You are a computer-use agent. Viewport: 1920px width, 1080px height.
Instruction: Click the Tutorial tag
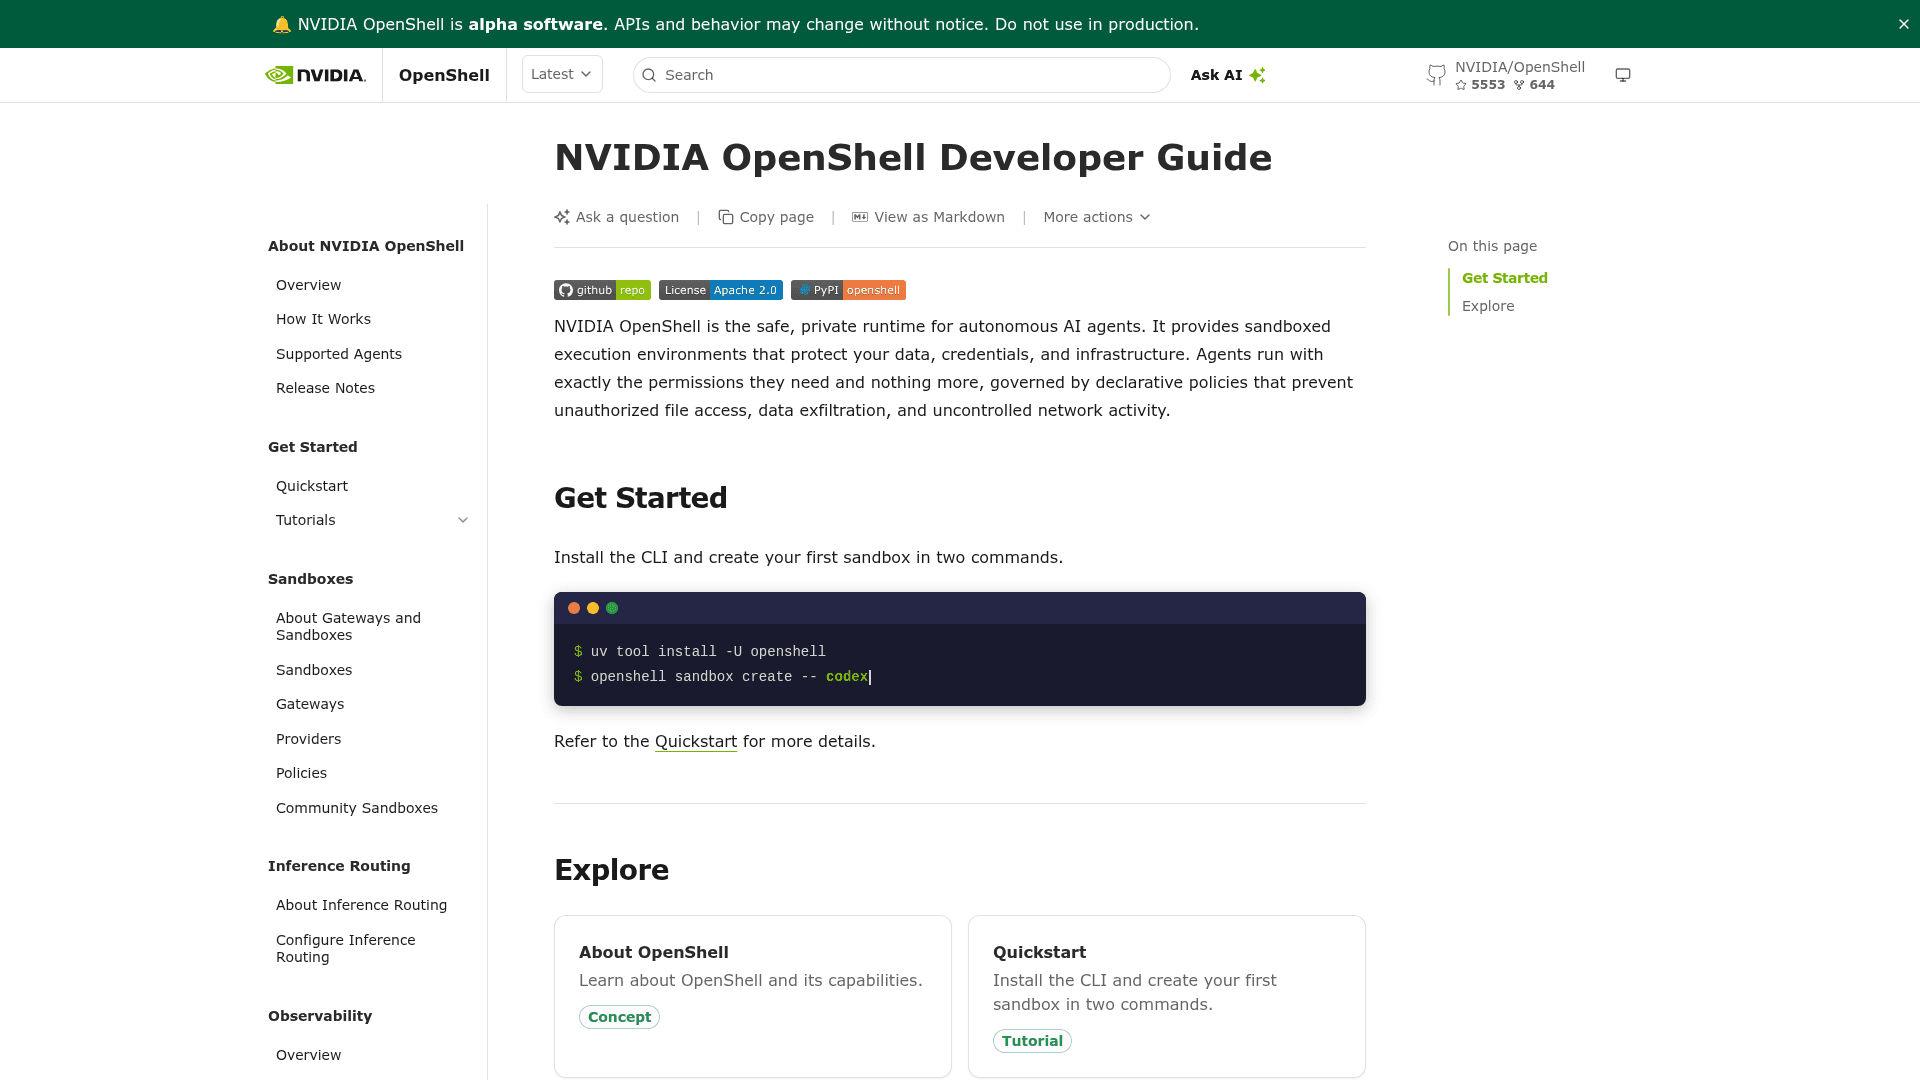pyautogui.click(x=1032, y=1041)
